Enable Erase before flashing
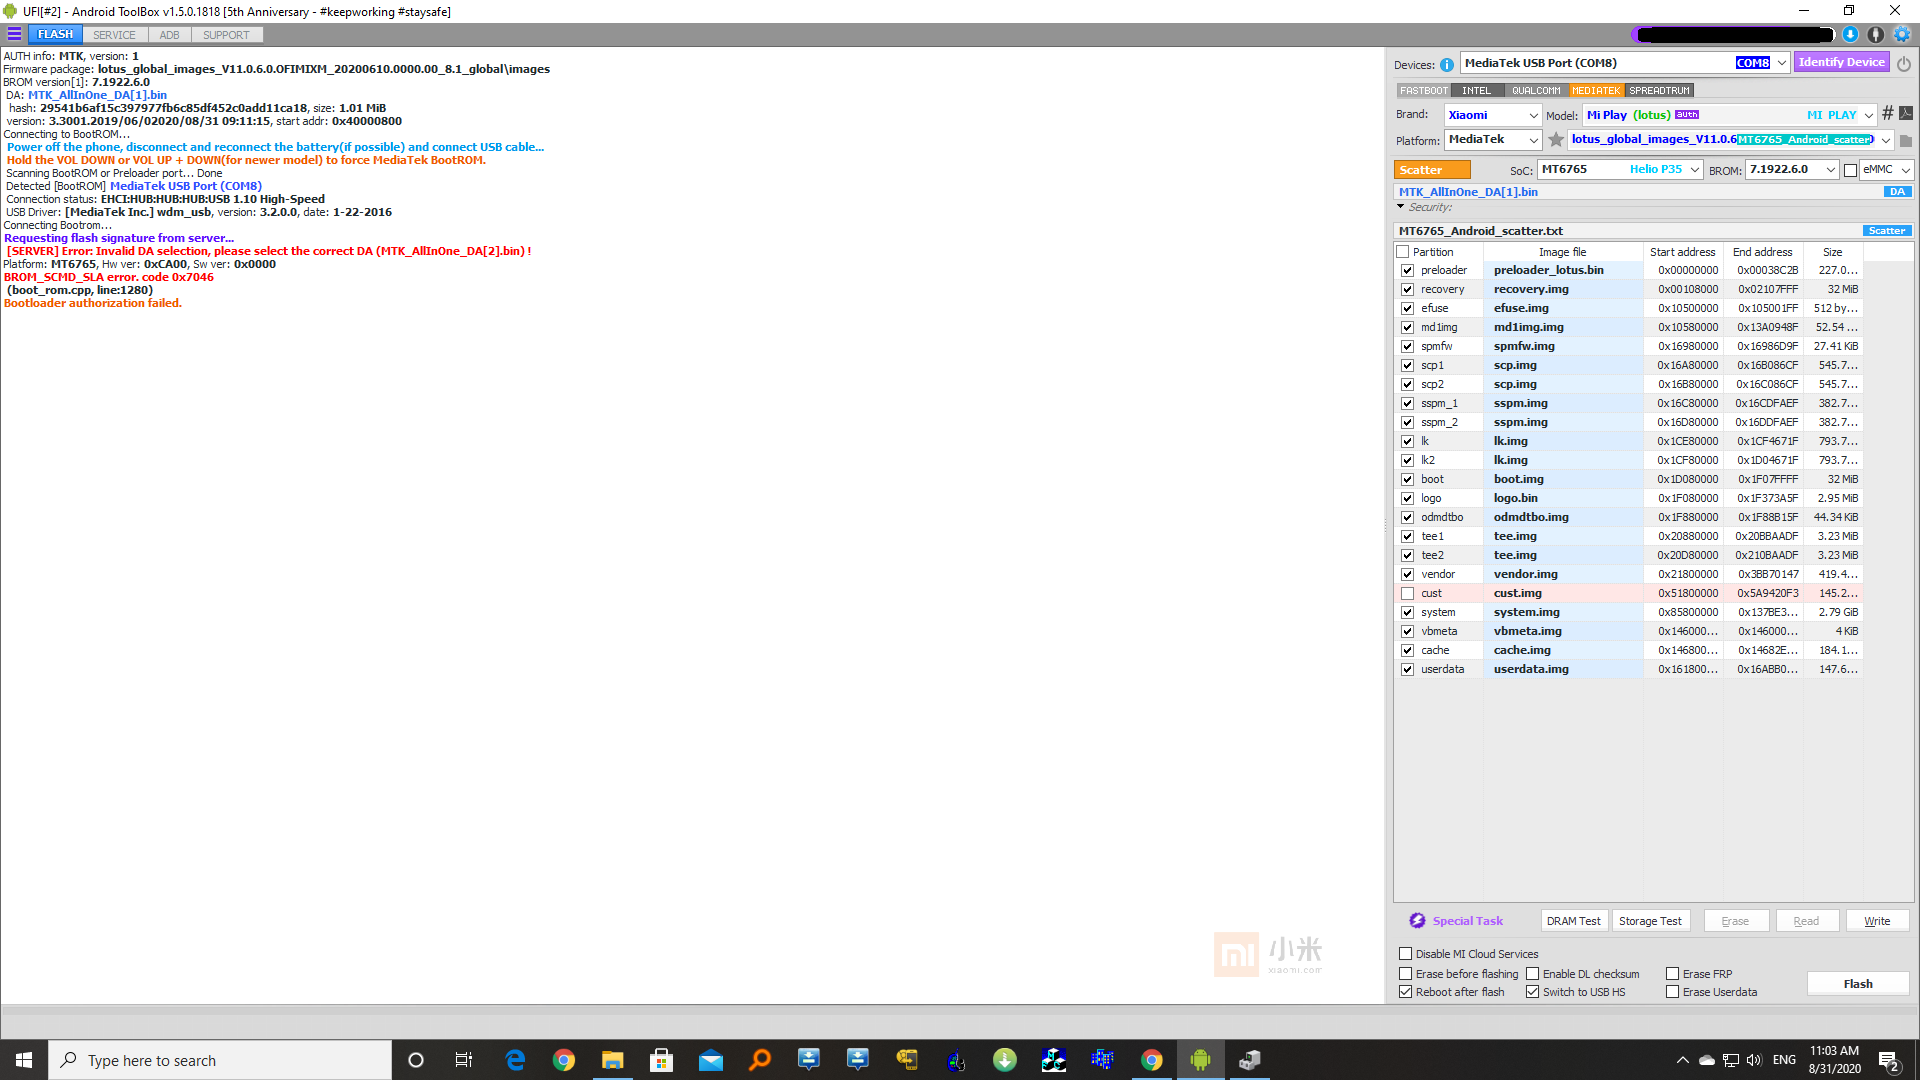Viewport: 1920px width, 1080px height. click(1405, 974)
